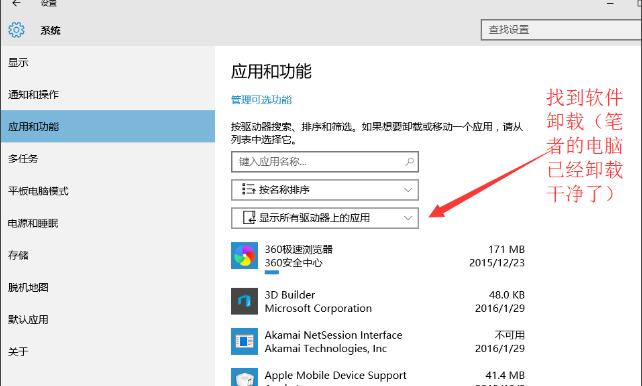Click the Akamai NetSession Interface icon

pos(244,341)
